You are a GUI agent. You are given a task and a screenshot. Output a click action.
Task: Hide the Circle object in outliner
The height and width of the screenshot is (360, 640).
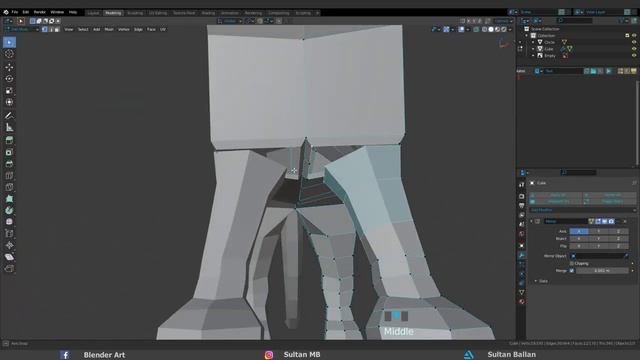[x=634, y=42]
